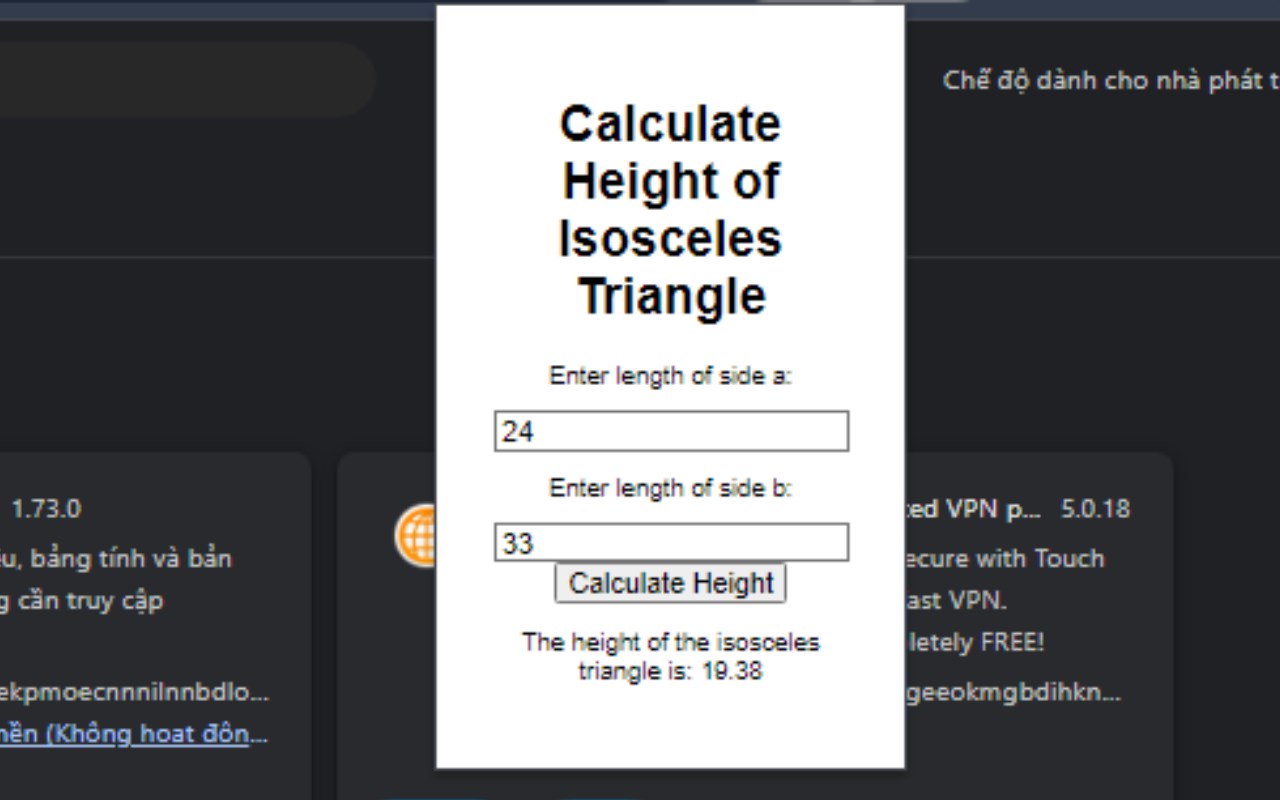Click the 'Enter length of side b' label
This screenshot has height=800, width=1280.
click(x=670, y=488)
